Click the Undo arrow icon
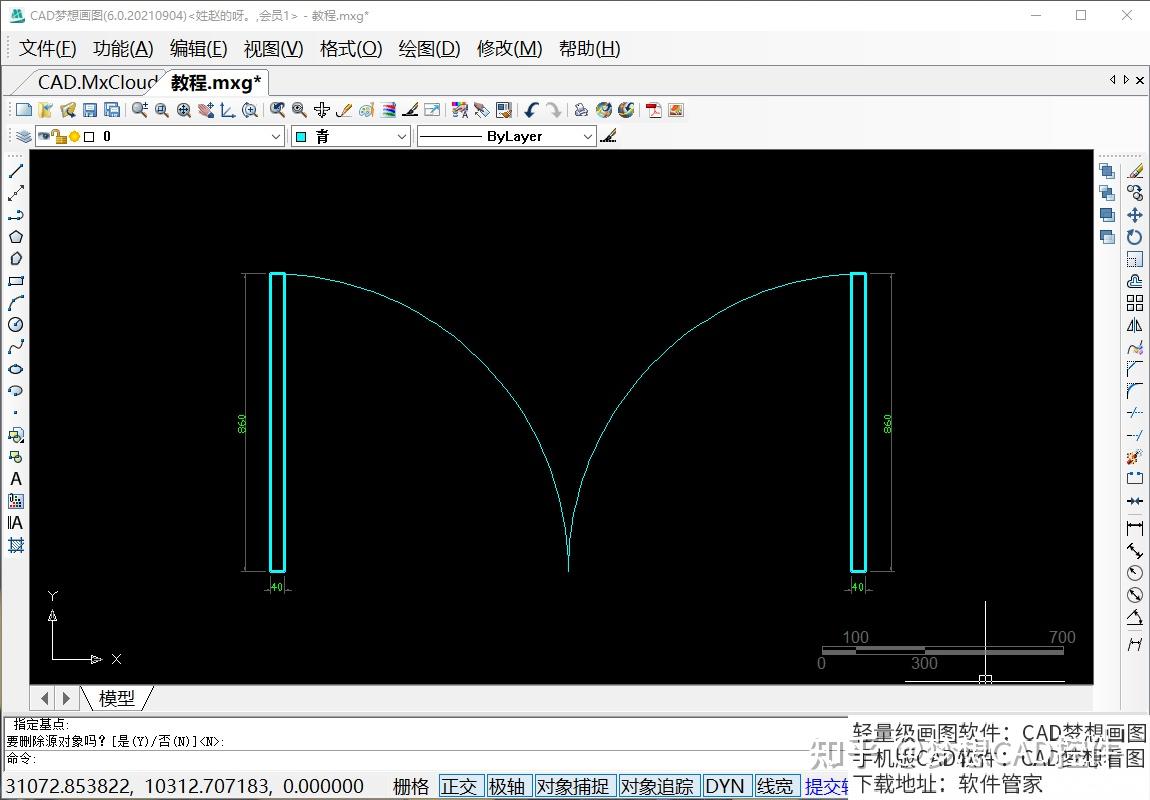Image resolution: width=1150 pixels, height=800 pixels. [x=531, y=110]
